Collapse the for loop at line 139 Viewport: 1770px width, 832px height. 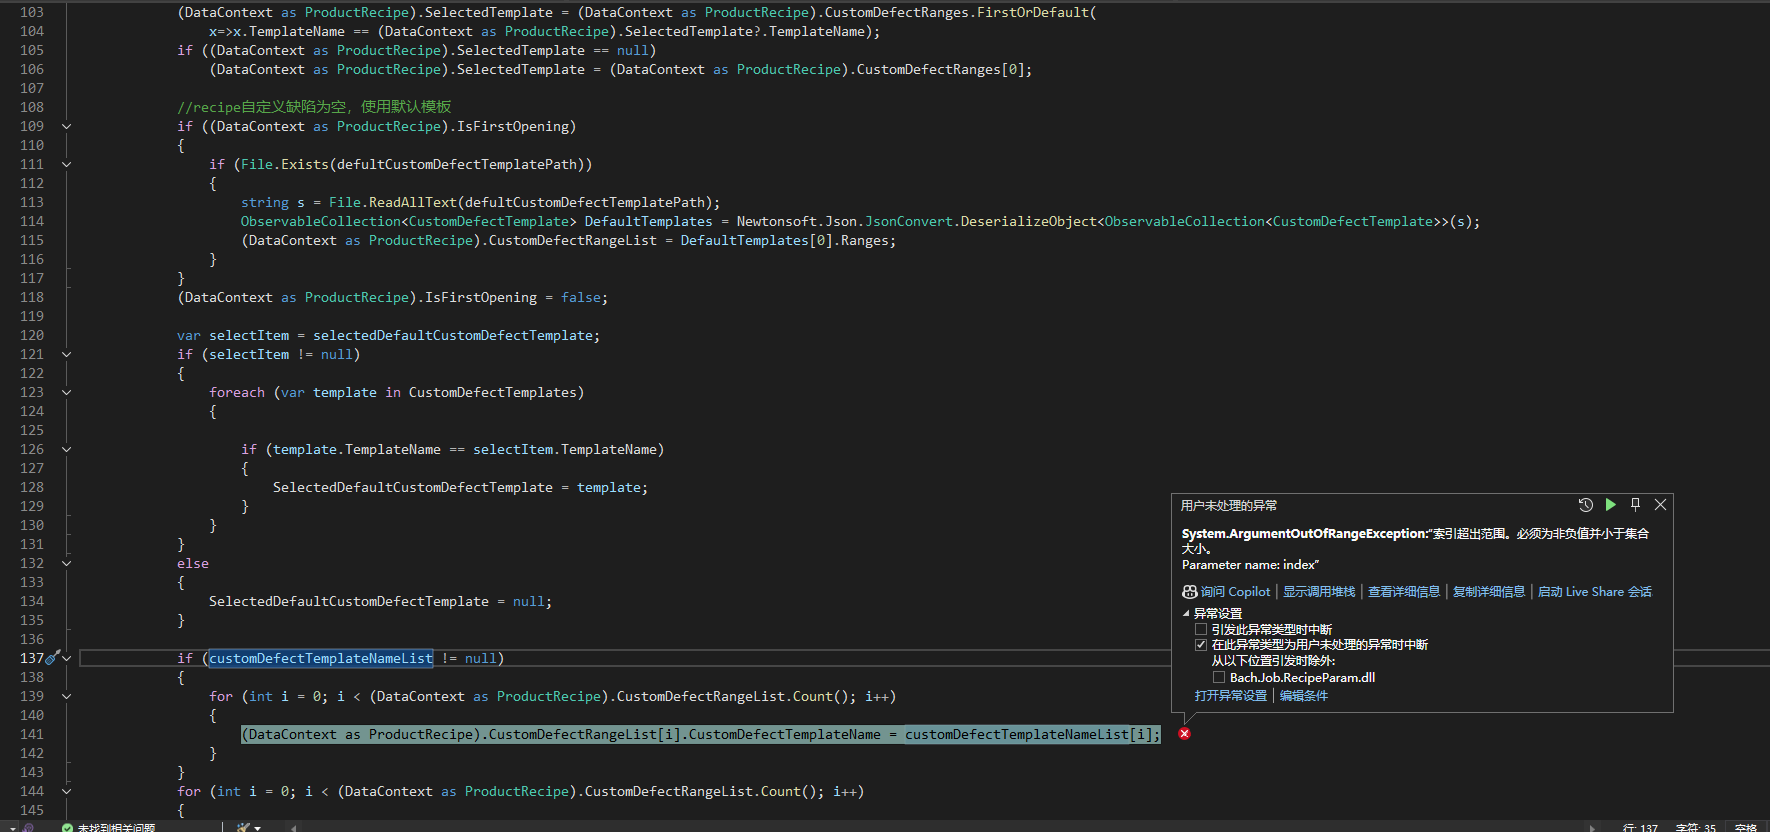[66, 696]
